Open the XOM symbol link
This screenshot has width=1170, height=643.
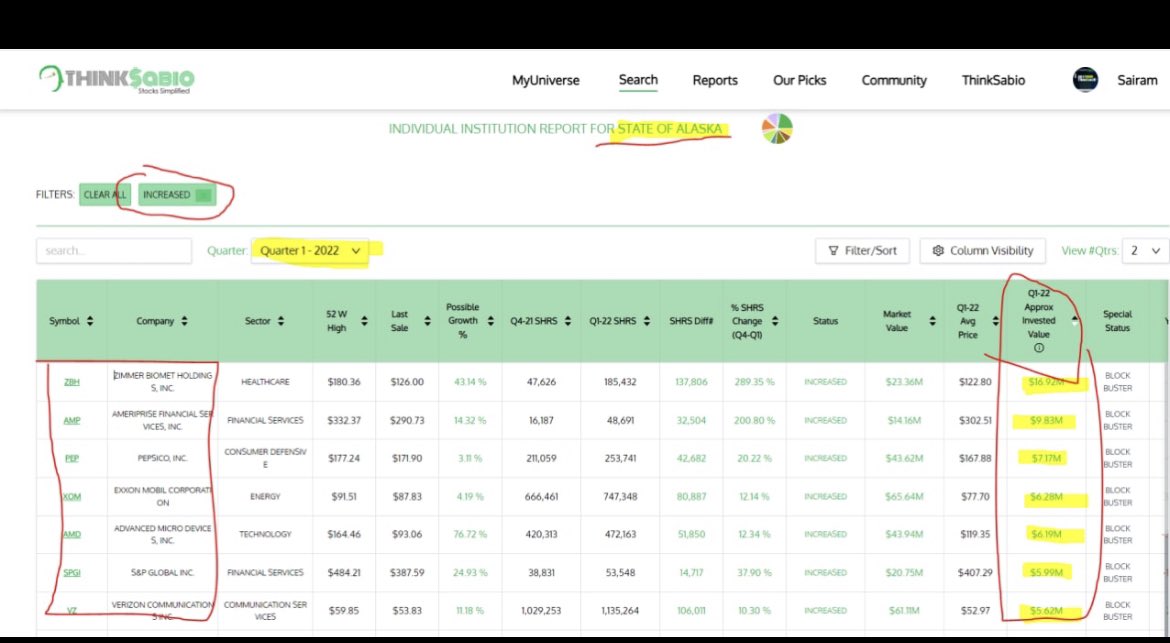(x=72, y=497)
